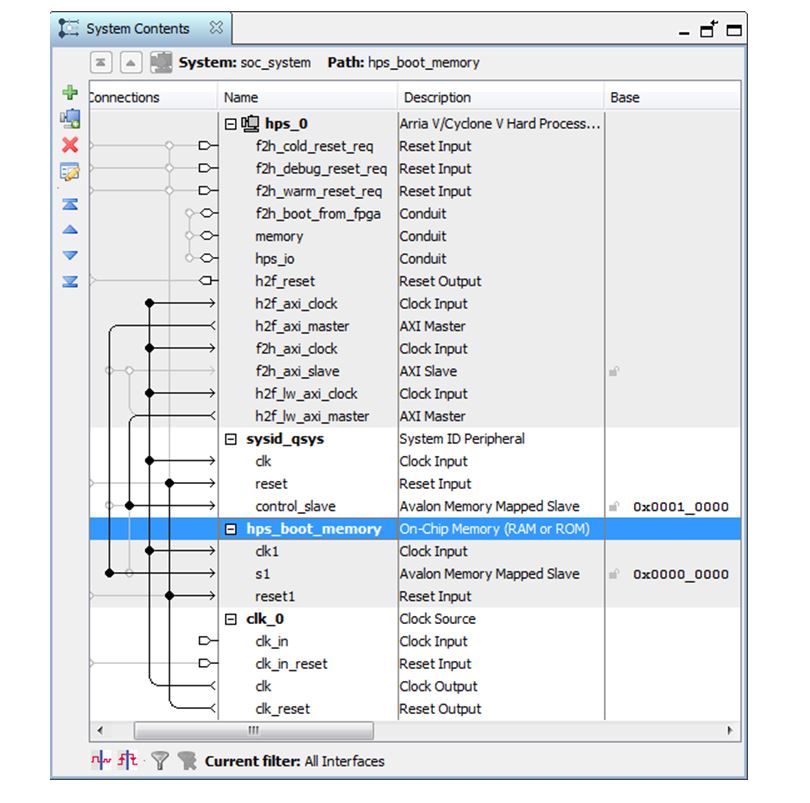Click the Base column header
The image size is (810, 803).
[673, 97]
